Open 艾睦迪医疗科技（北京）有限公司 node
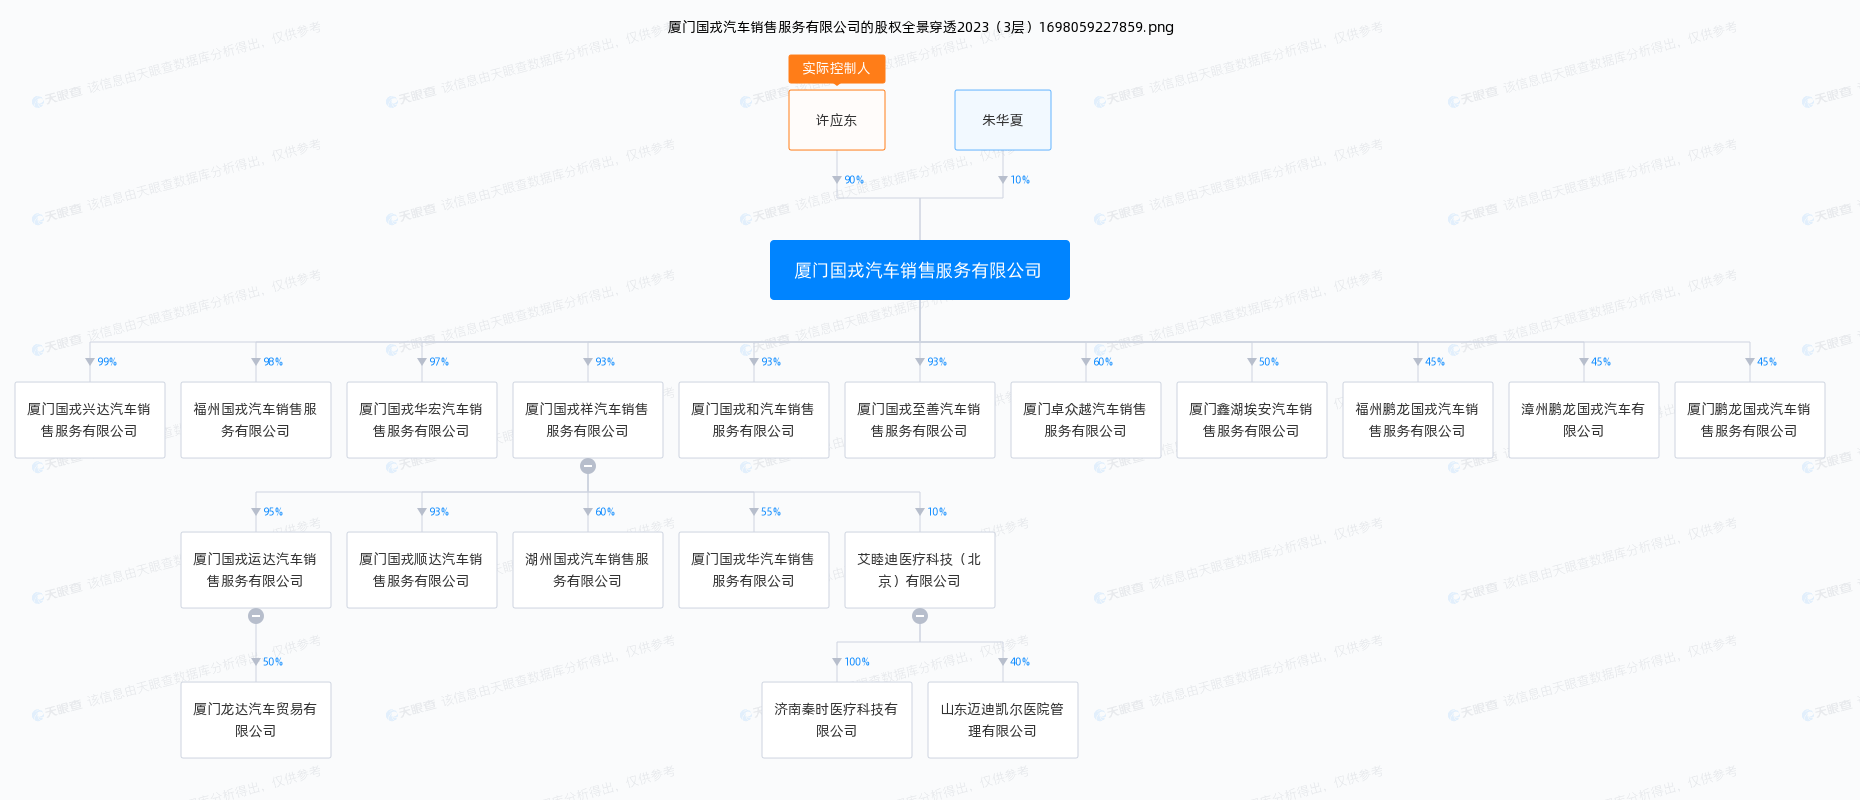Viewport: 1860px width, 800px height. (920, 570)
